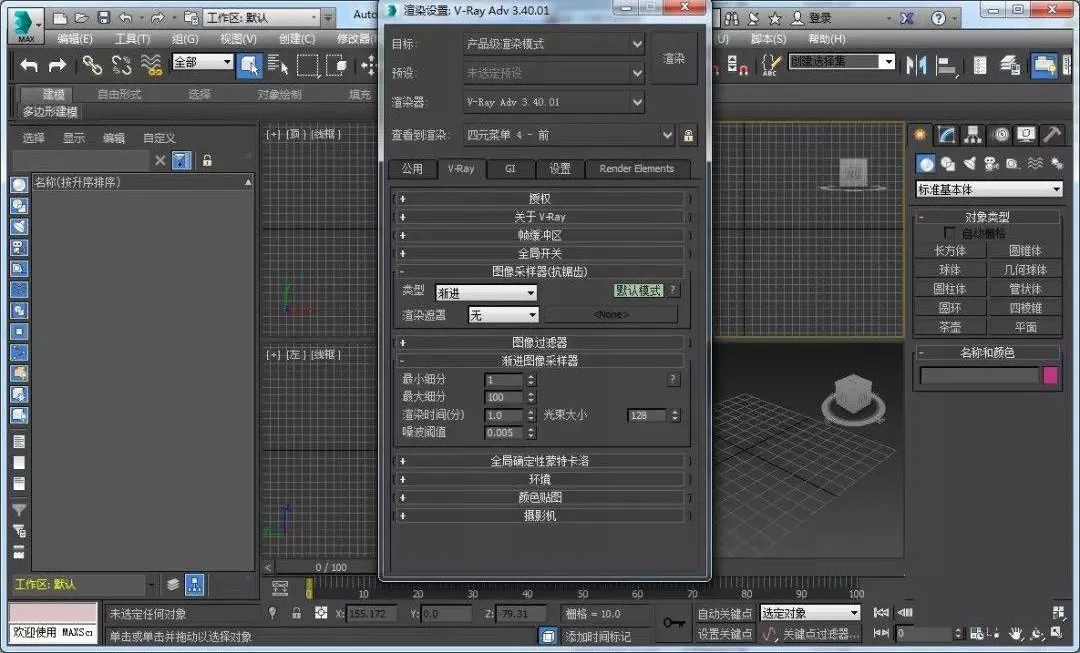Select the Shapes category icon in Create panel
This screenshot has width=1080, height=653.
pyautogui.click(x=948, y=163)
